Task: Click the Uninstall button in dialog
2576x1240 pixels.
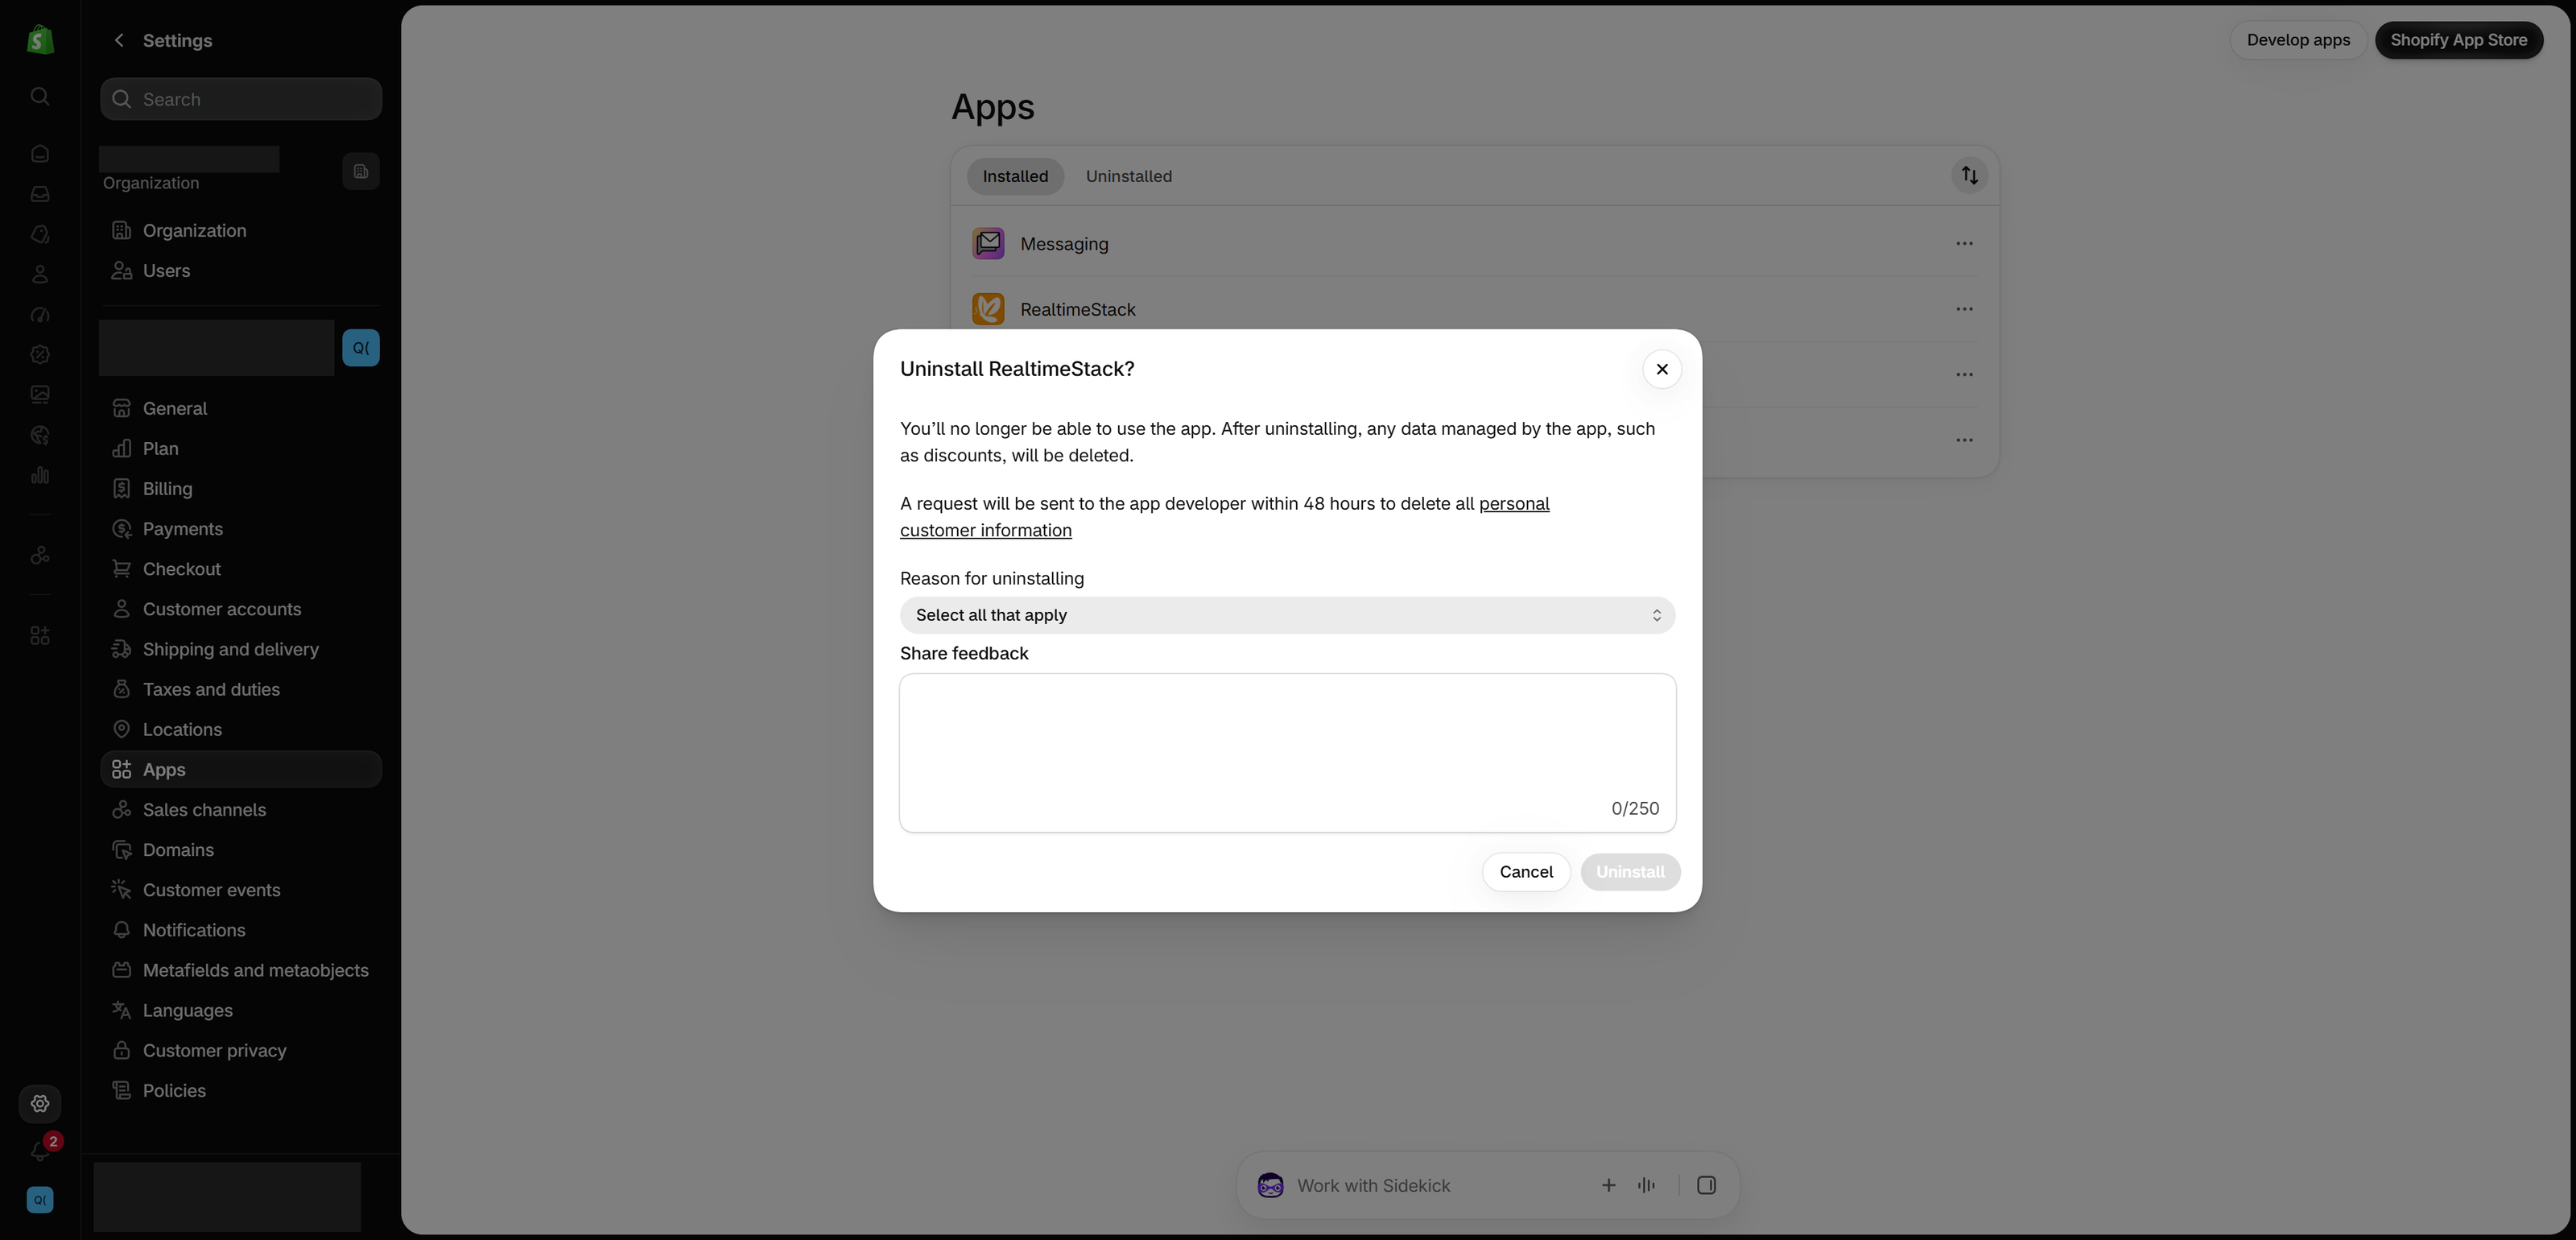Action: click(x=1630, y=872)
